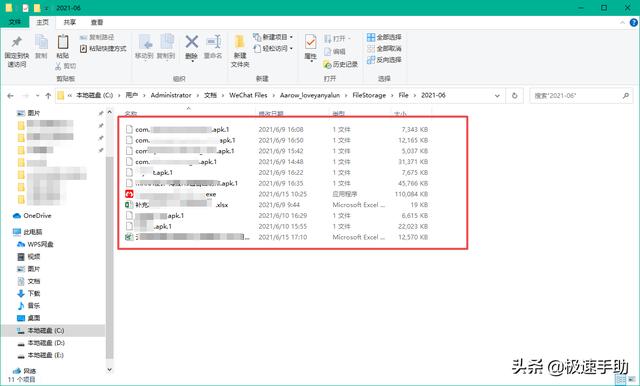Click 编辑 (Edit) in the 打开 group
Viewport: 640px width, 386px height.
pos(335,51)
